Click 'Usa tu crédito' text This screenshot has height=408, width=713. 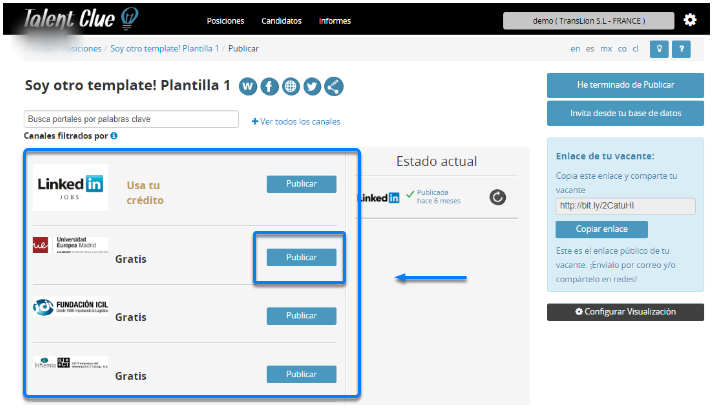tap(145, 192)
